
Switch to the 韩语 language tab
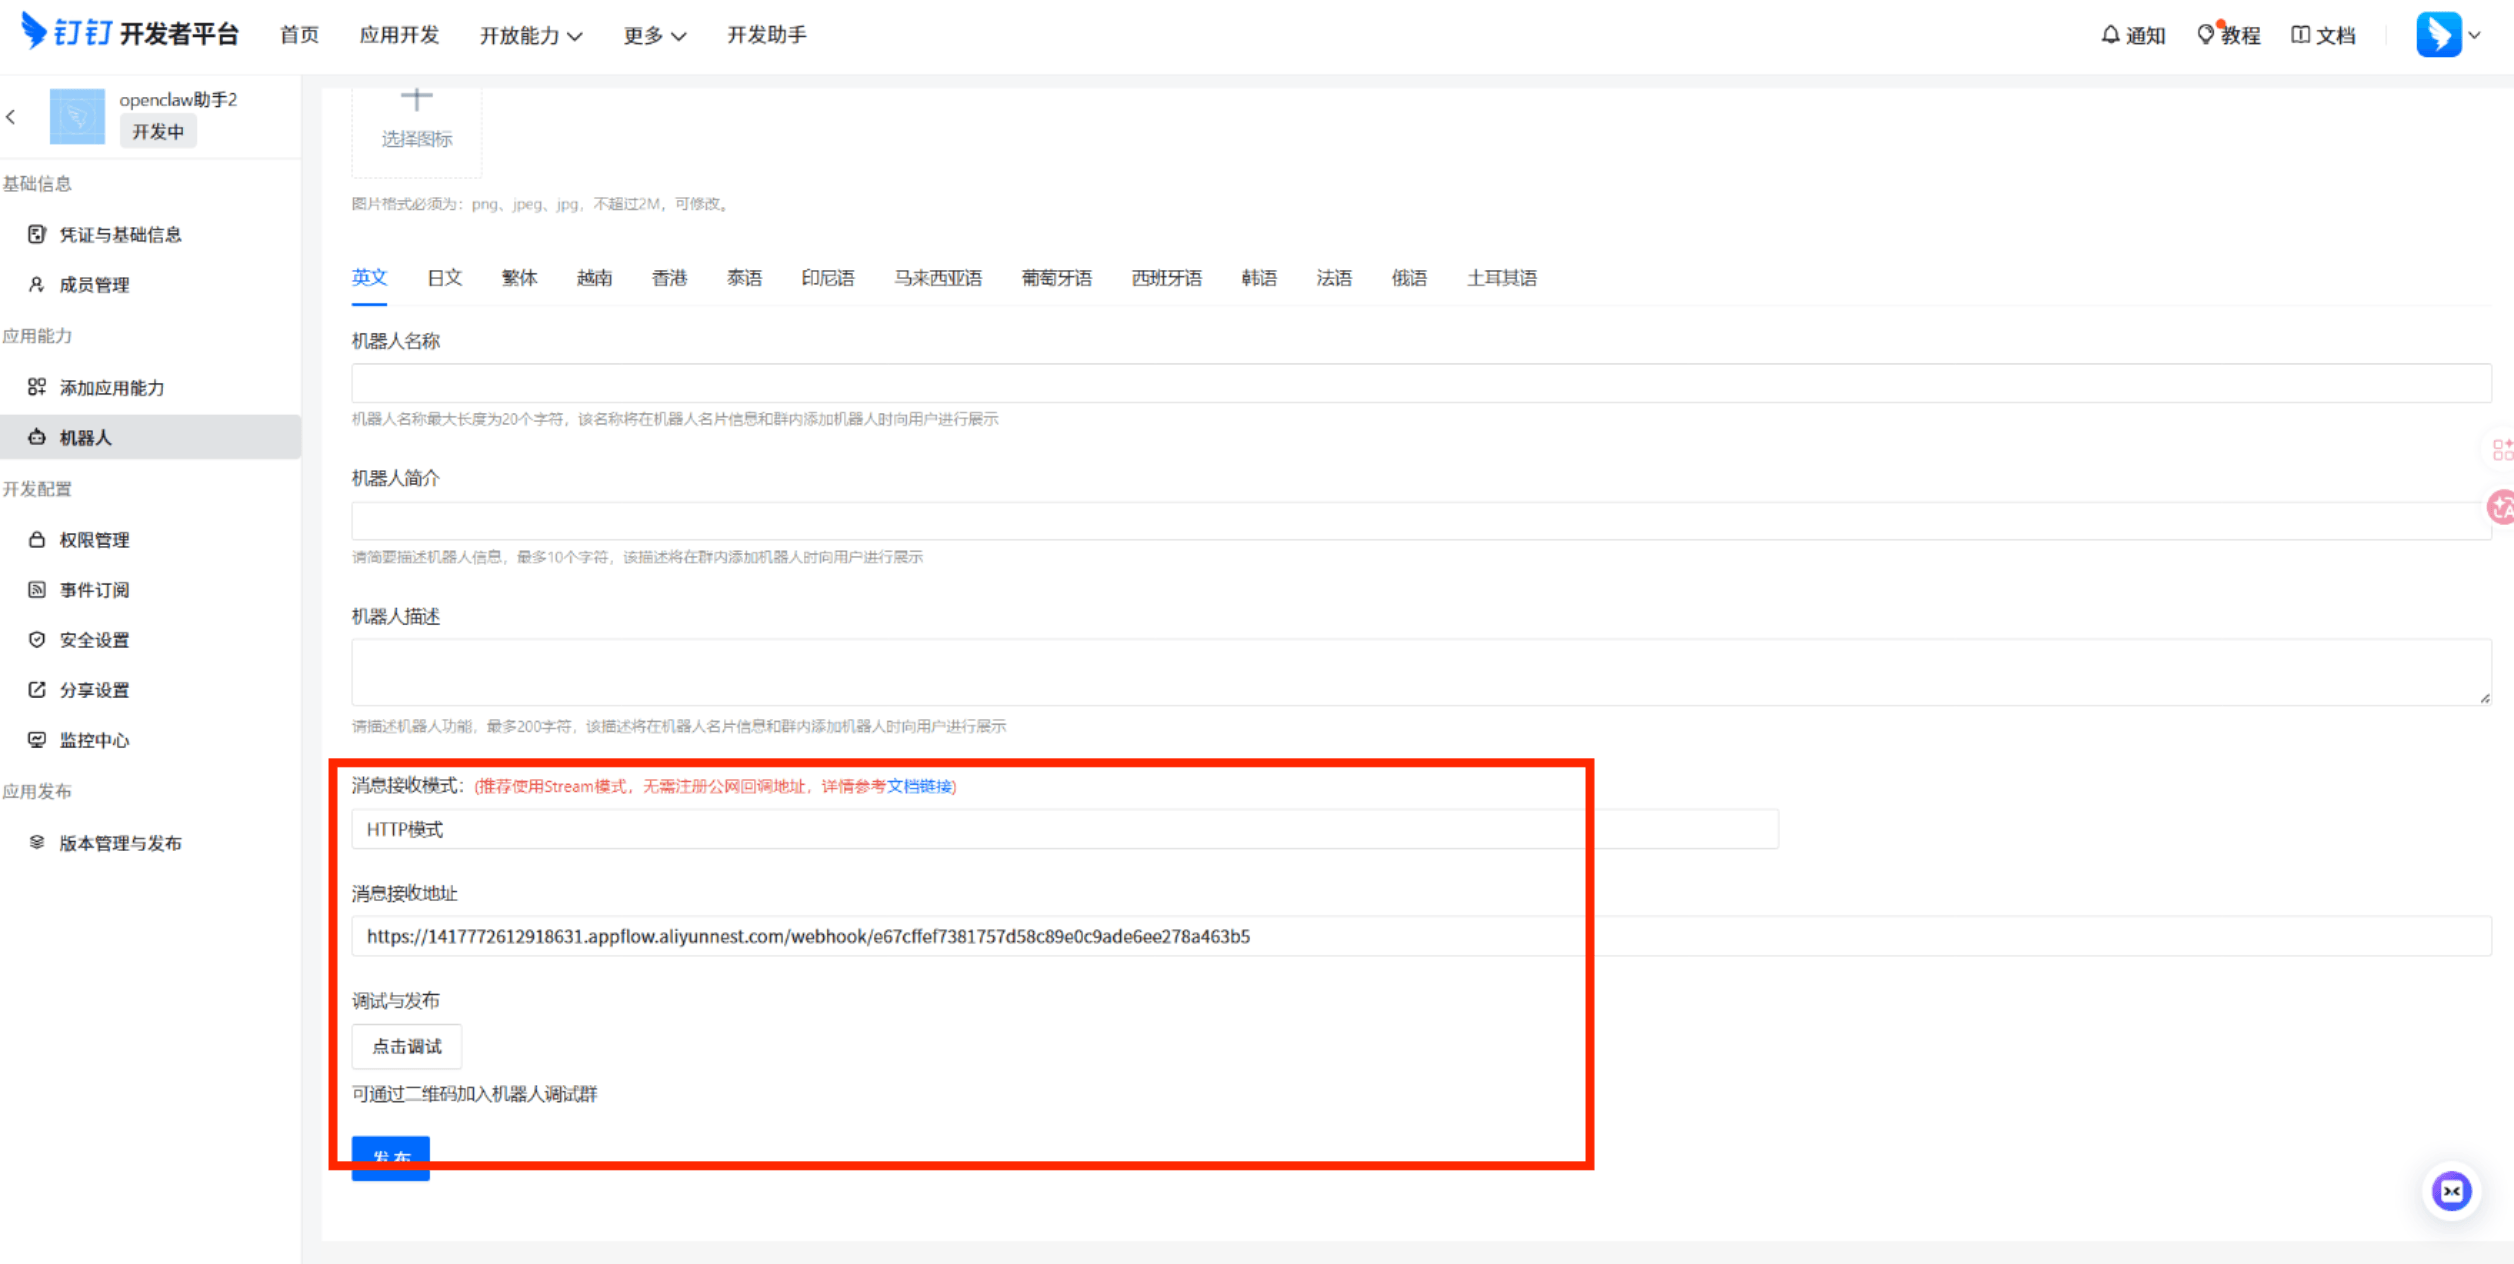(x=1259, y=278)
